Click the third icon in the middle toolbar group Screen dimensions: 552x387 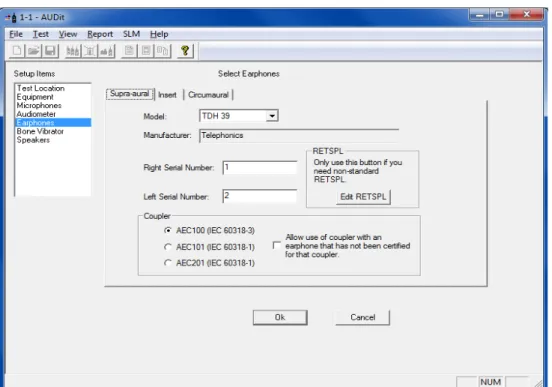107,51
